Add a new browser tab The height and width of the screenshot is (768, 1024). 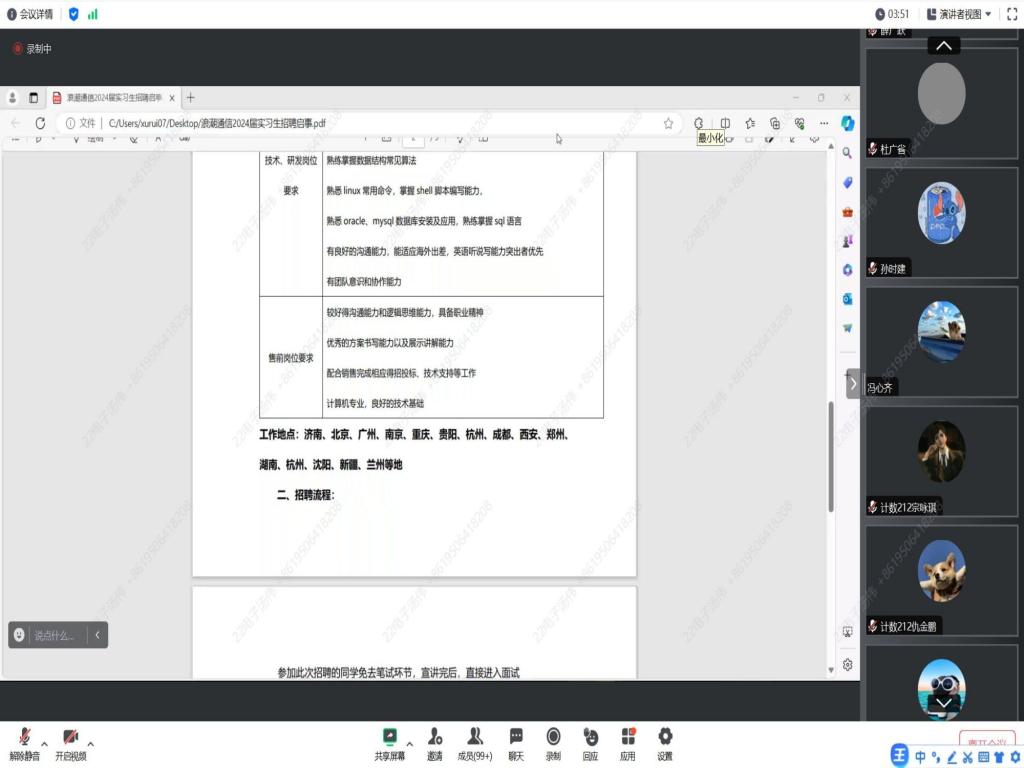tap(191, 97)
